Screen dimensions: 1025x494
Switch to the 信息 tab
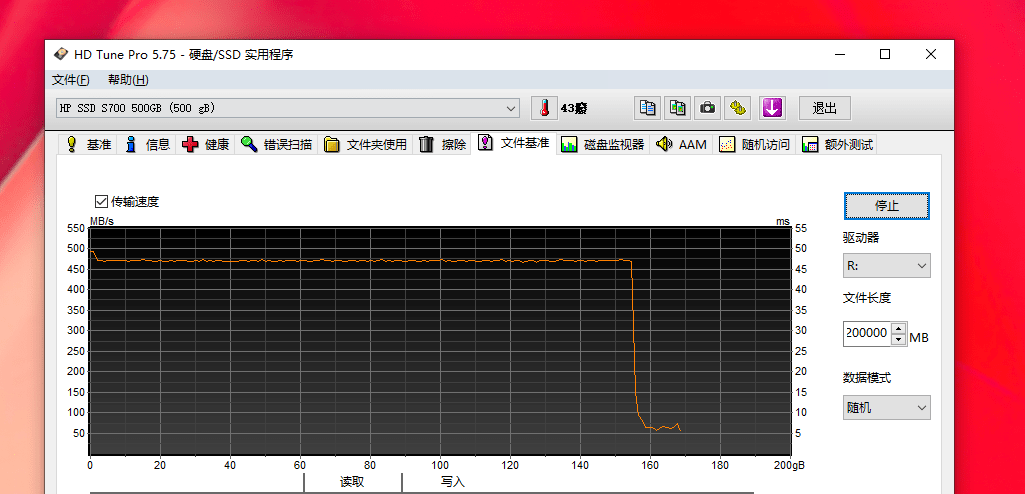pos(146,144)
